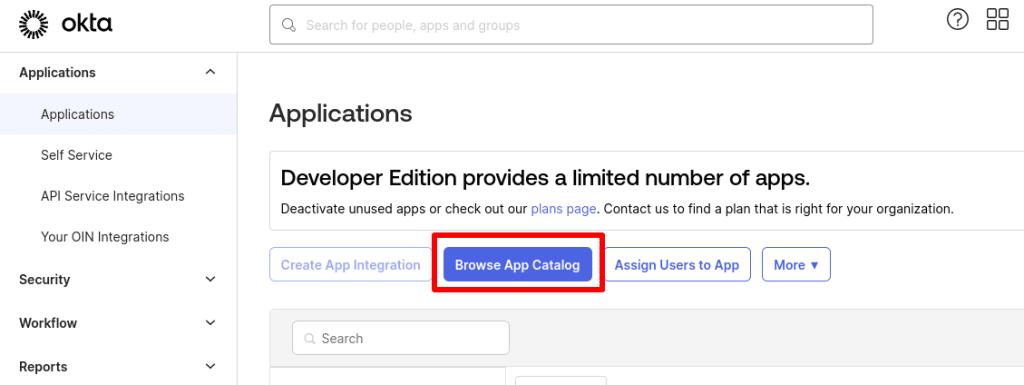This screenshot has height=385, width=1024.
Task: Click the Okta logo
Action: click(65, 24)
